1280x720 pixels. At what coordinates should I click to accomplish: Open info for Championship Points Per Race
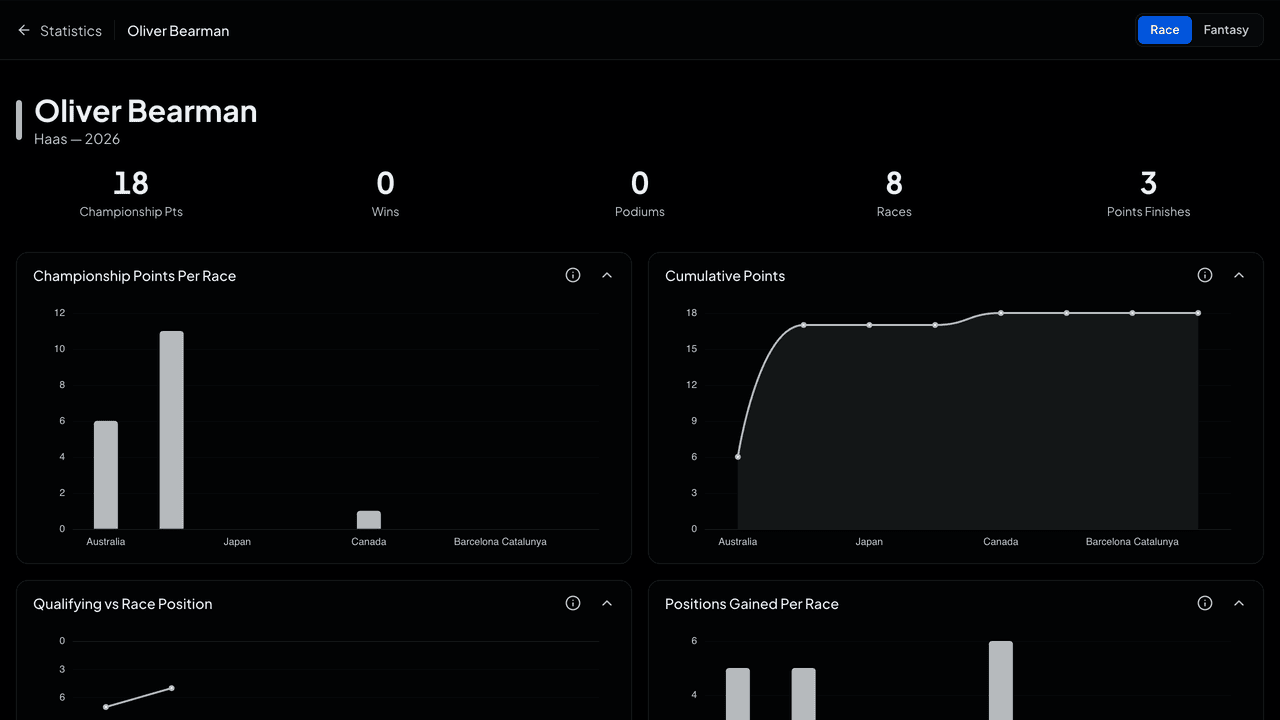573,275
